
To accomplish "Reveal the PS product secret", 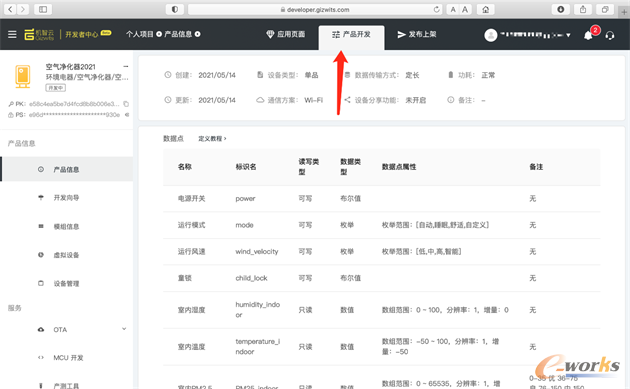I will click(x=127, y=115).
